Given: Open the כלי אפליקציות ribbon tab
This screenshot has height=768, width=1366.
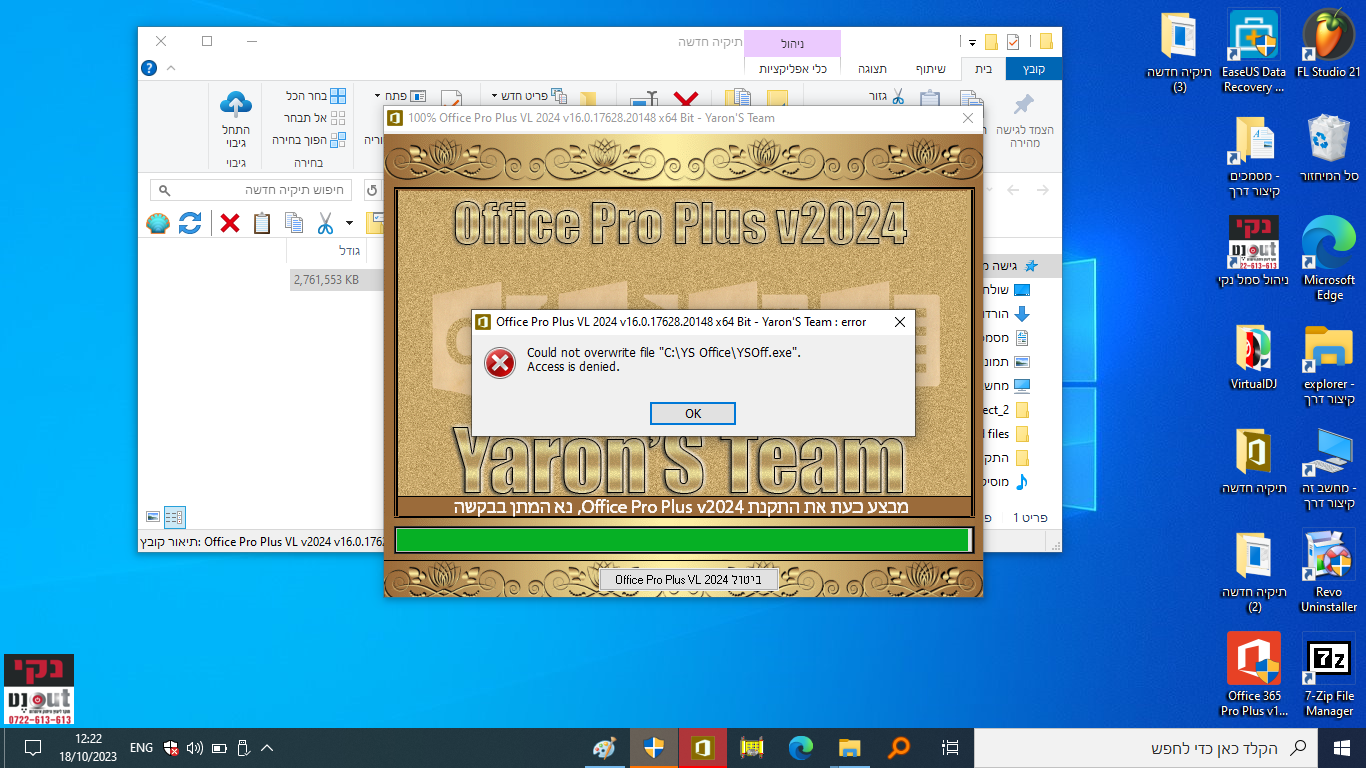Looking at the screenshot, I should click(x=792, y=69).
